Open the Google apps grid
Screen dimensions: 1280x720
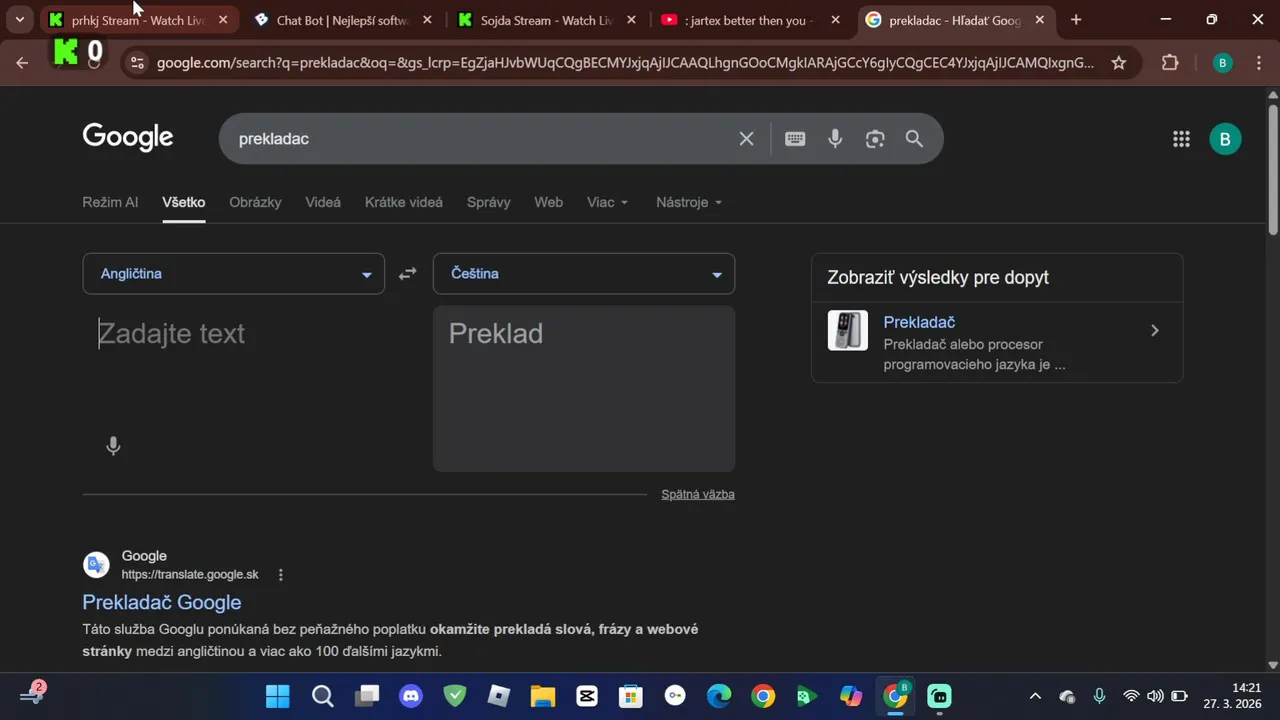tap(1181, 139)
